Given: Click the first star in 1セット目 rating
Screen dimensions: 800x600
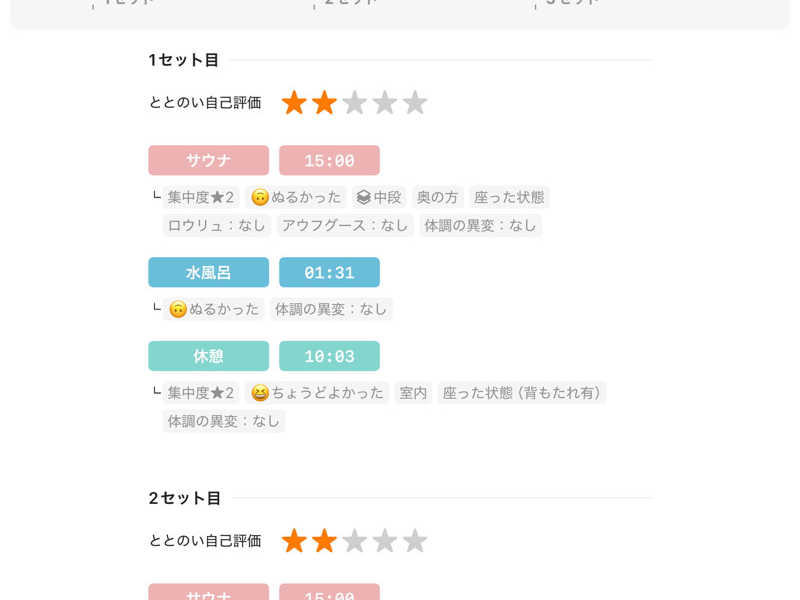Looking at the screenshot, I should 294,103.
